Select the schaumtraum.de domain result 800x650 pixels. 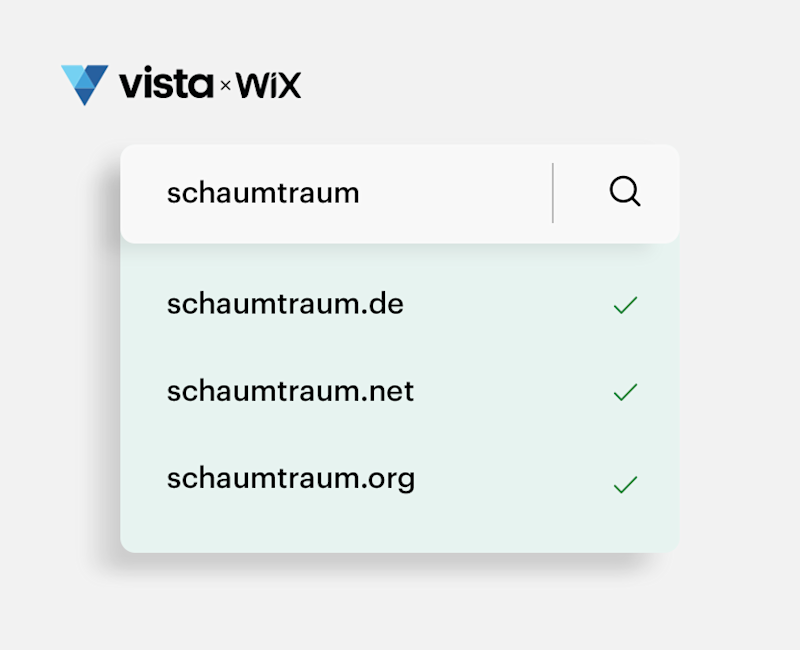coord(285,304)
